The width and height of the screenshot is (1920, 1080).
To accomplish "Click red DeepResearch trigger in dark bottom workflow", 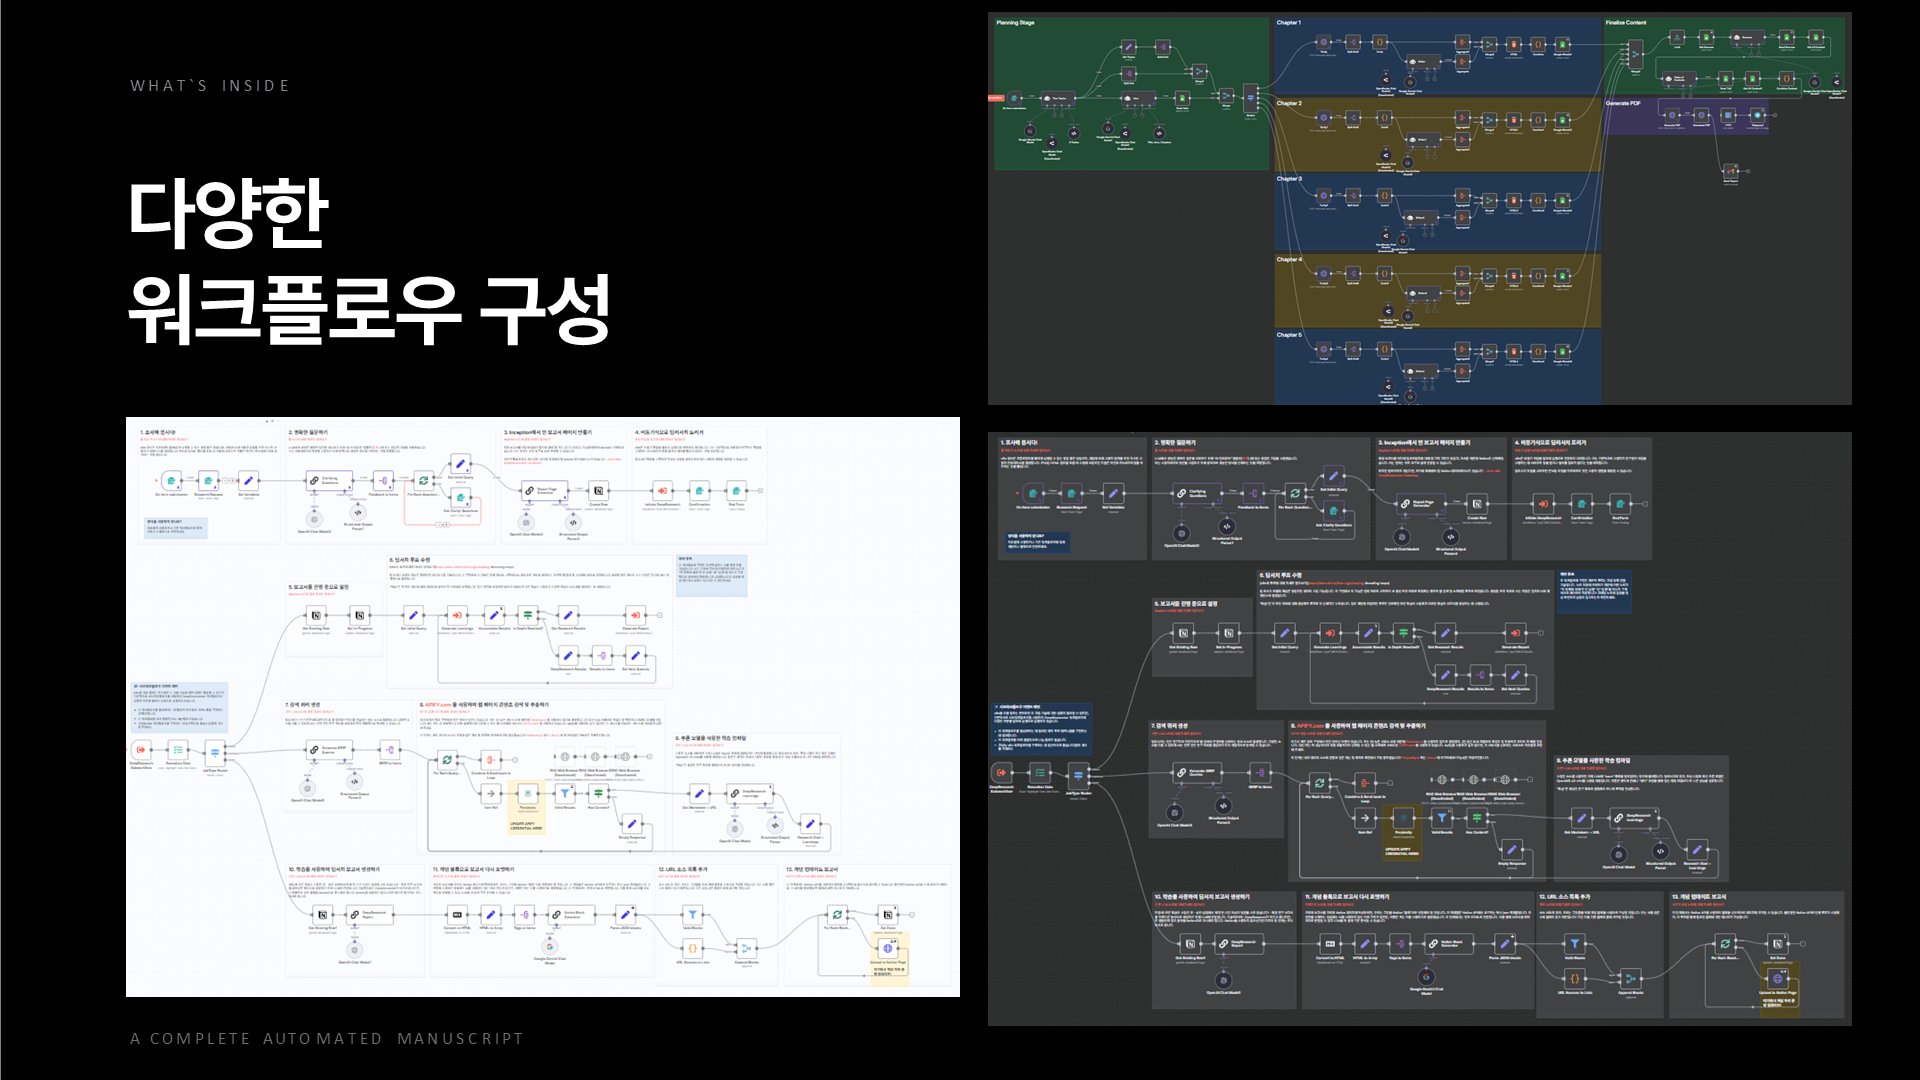I will 1001,772.
